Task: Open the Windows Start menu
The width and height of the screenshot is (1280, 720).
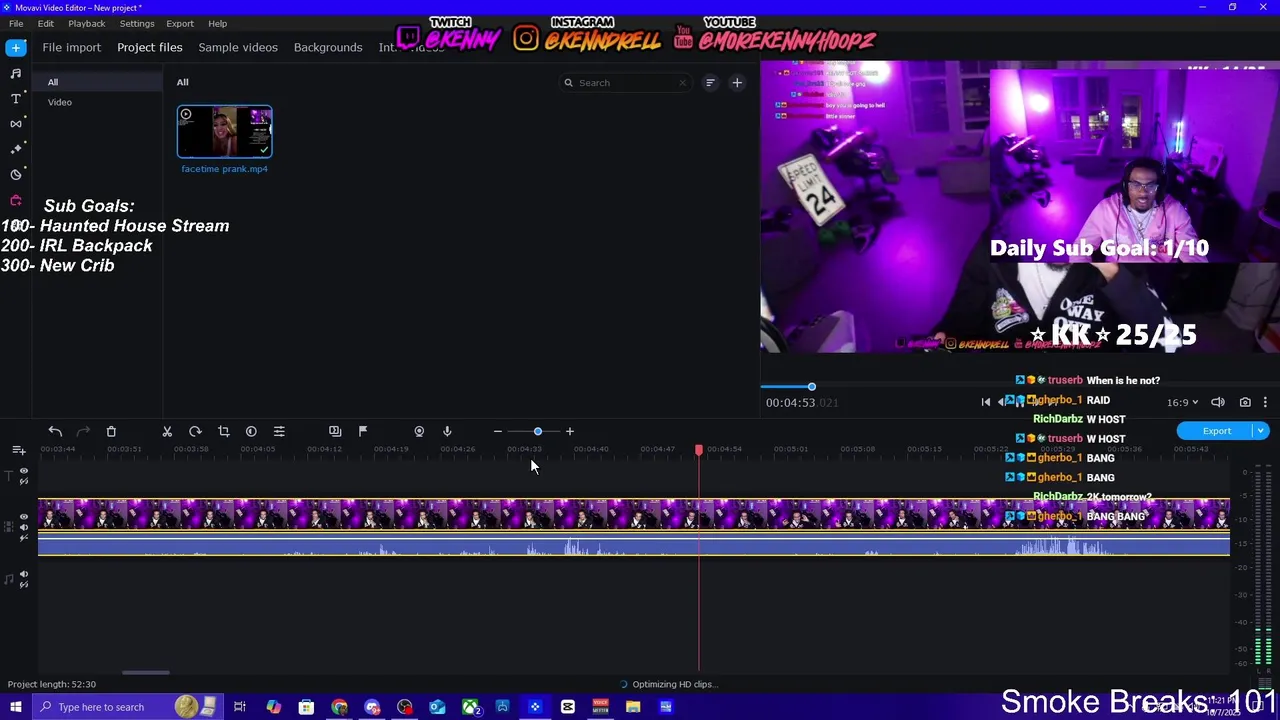Action: 16,707
